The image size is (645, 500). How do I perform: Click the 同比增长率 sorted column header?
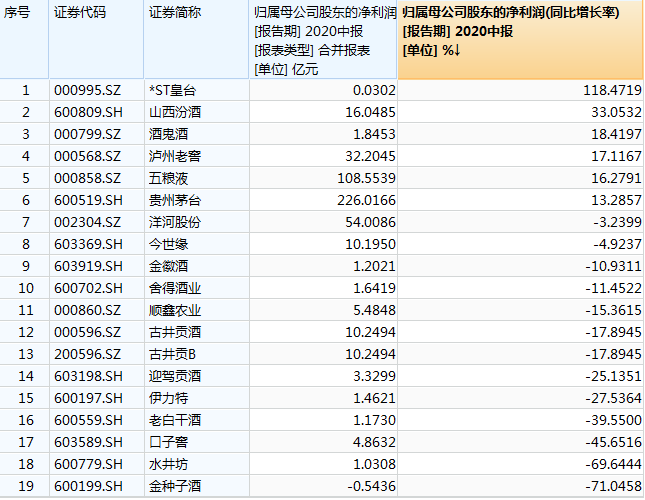coord(520,39)
